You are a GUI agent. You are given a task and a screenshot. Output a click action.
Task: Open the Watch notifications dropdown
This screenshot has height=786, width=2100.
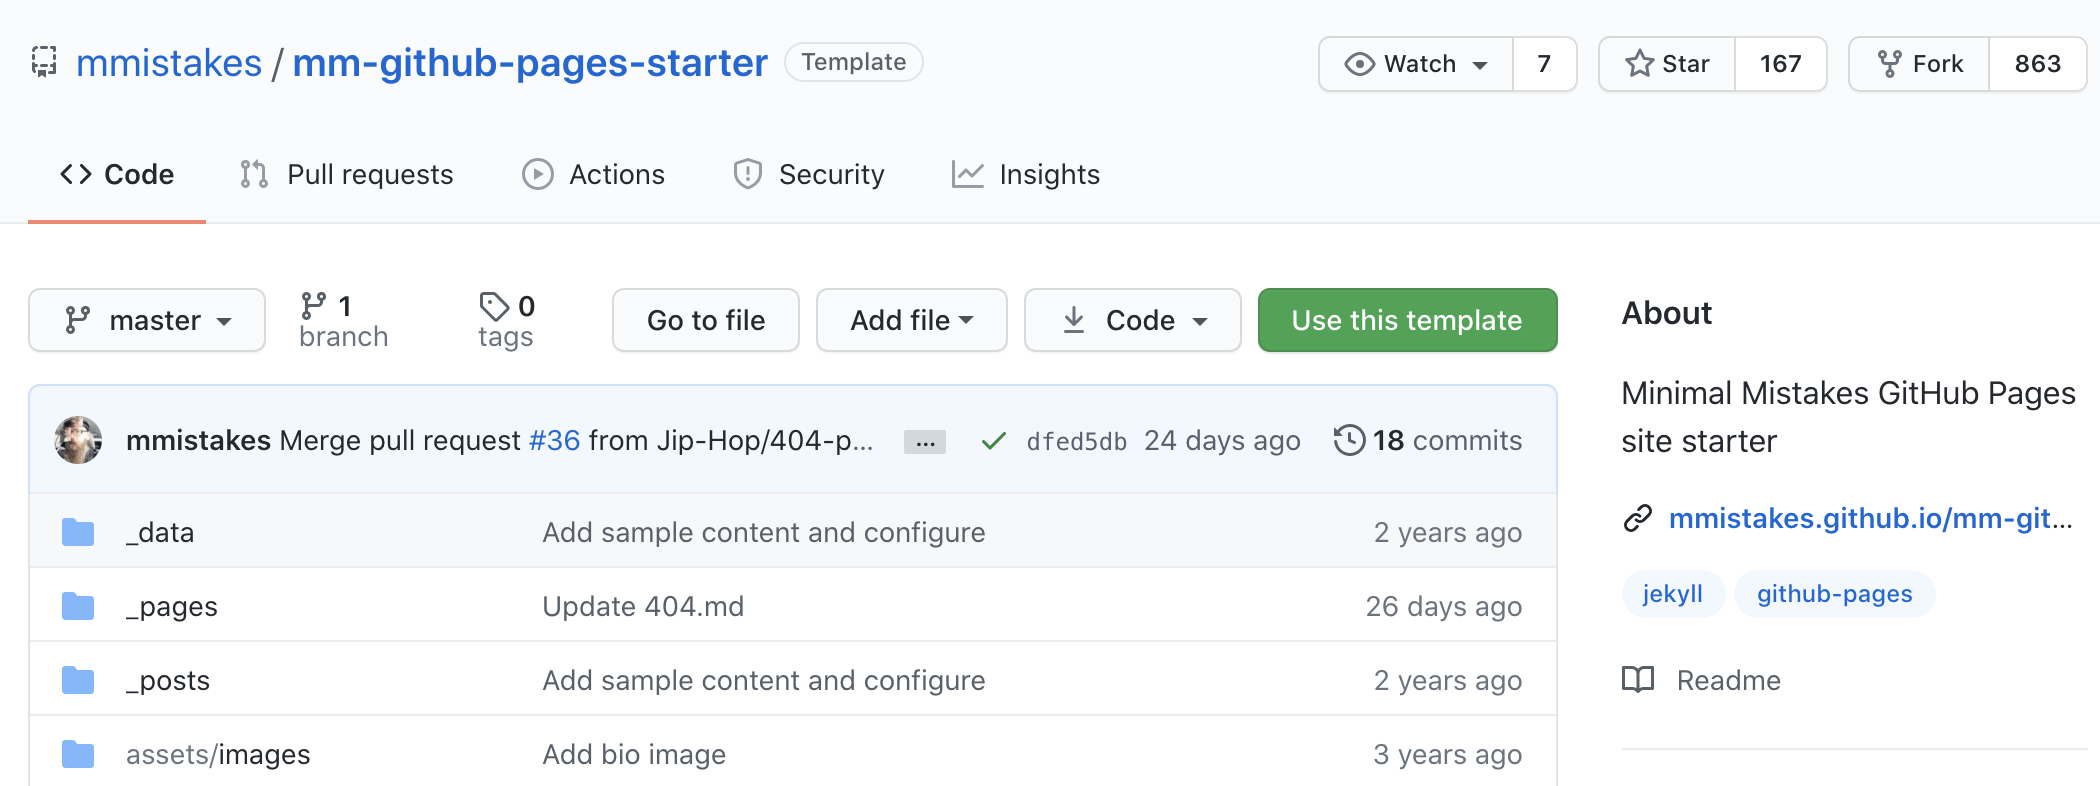[1416, 64]
